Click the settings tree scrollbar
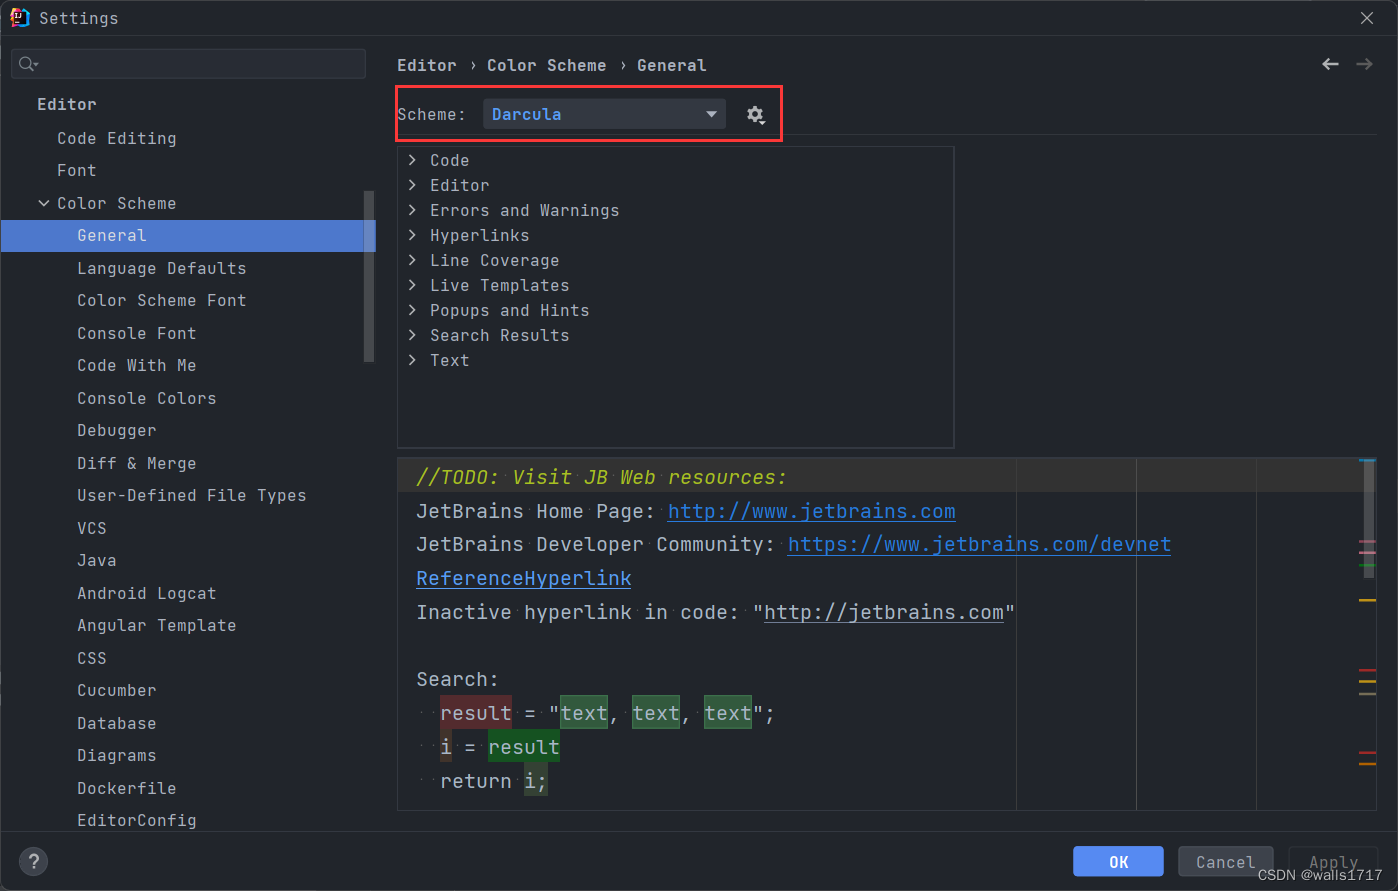This screenshot has width=1398, height=891. [x=370, y=275]
